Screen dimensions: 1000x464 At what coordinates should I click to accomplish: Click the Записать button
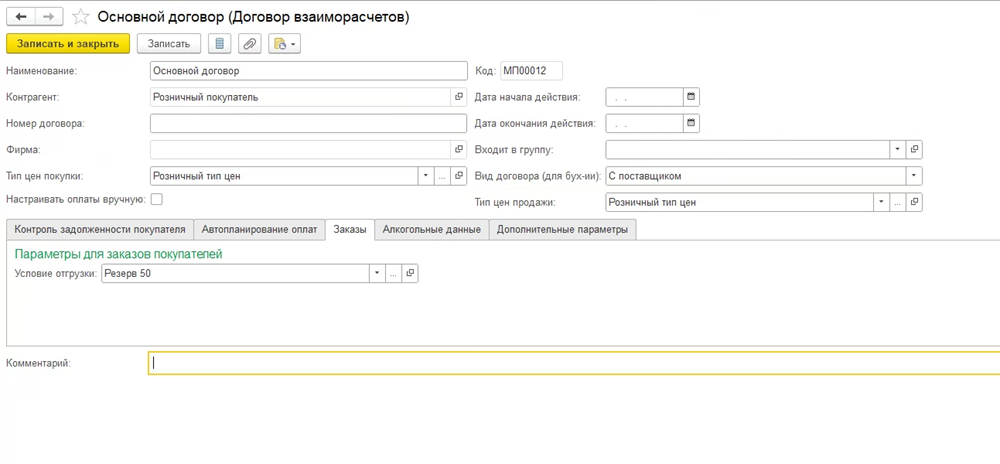tap(168, 44)
